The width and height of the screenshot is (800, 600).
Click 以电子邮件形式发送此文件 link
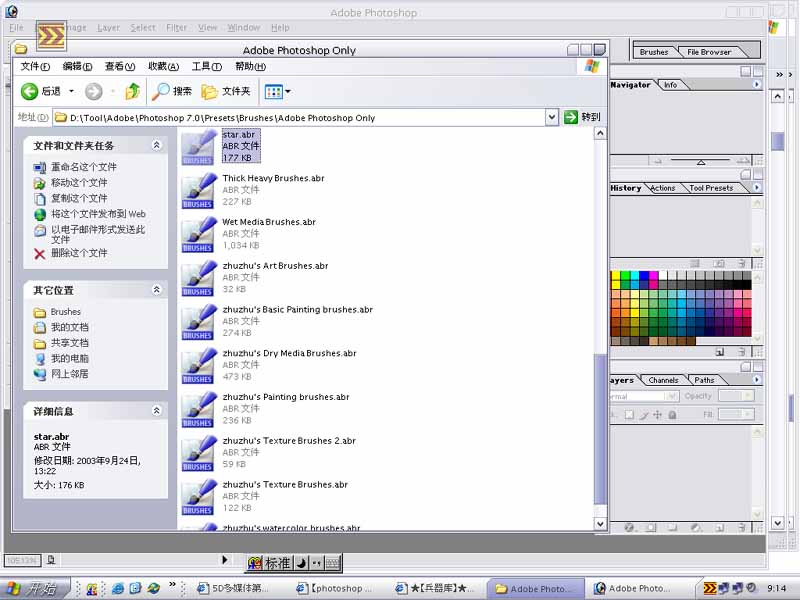pyautogui.click(x=98, y=234)
